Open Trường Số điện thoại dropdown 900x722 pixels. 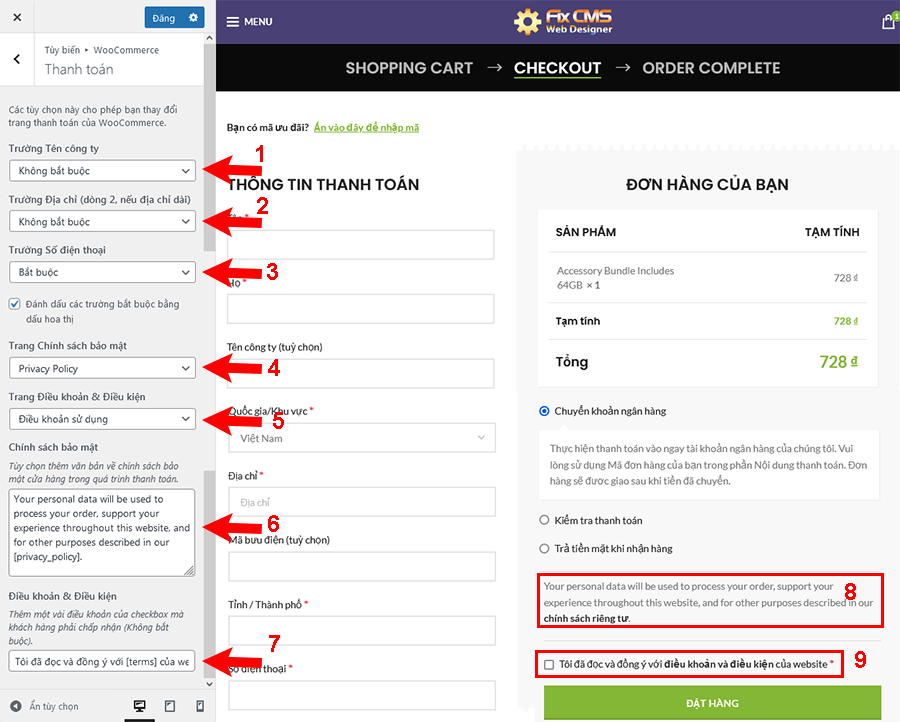(x=102, y=272)
